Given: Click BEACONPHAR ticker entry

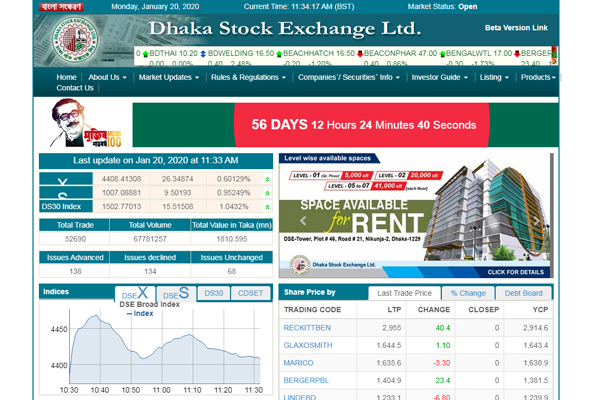Looking at the screenshot, I should pyautogui.click(x=400, y=53).
